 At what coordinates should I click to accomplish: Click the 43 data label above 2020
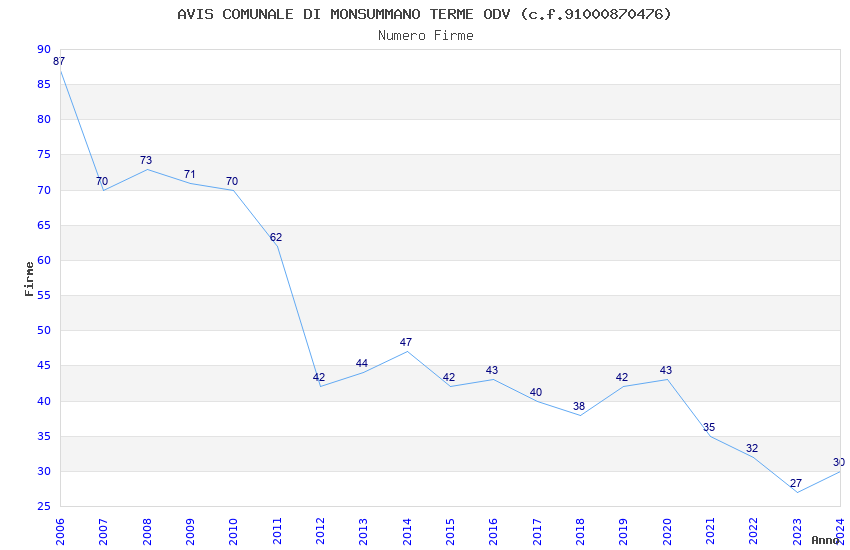coord(666,371)
